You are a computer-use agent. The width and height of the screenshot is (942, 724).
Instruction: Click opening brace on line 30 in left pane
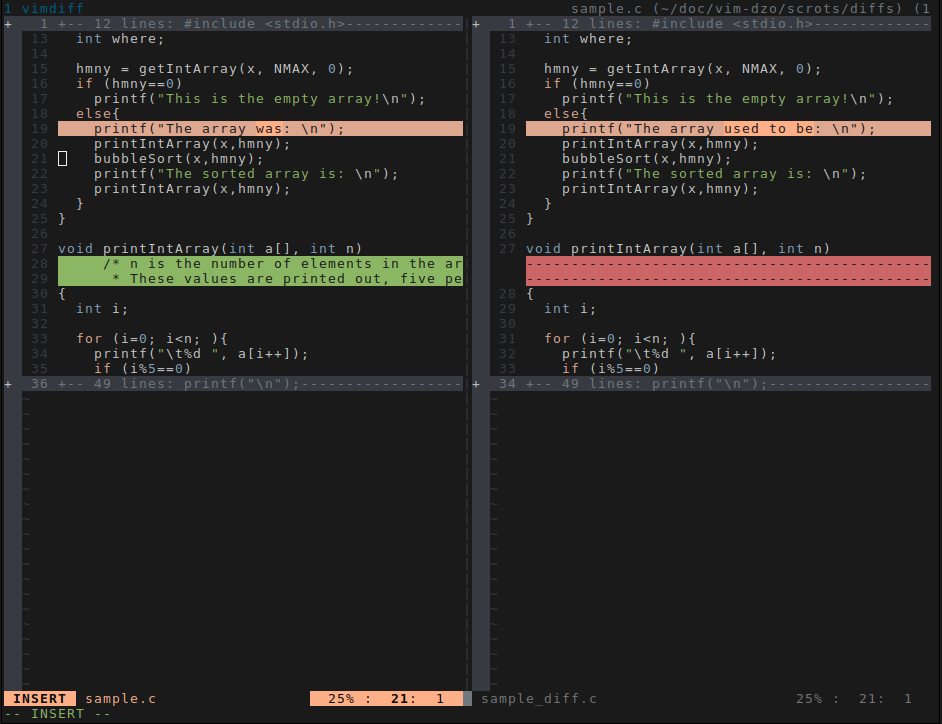(62, 294)
